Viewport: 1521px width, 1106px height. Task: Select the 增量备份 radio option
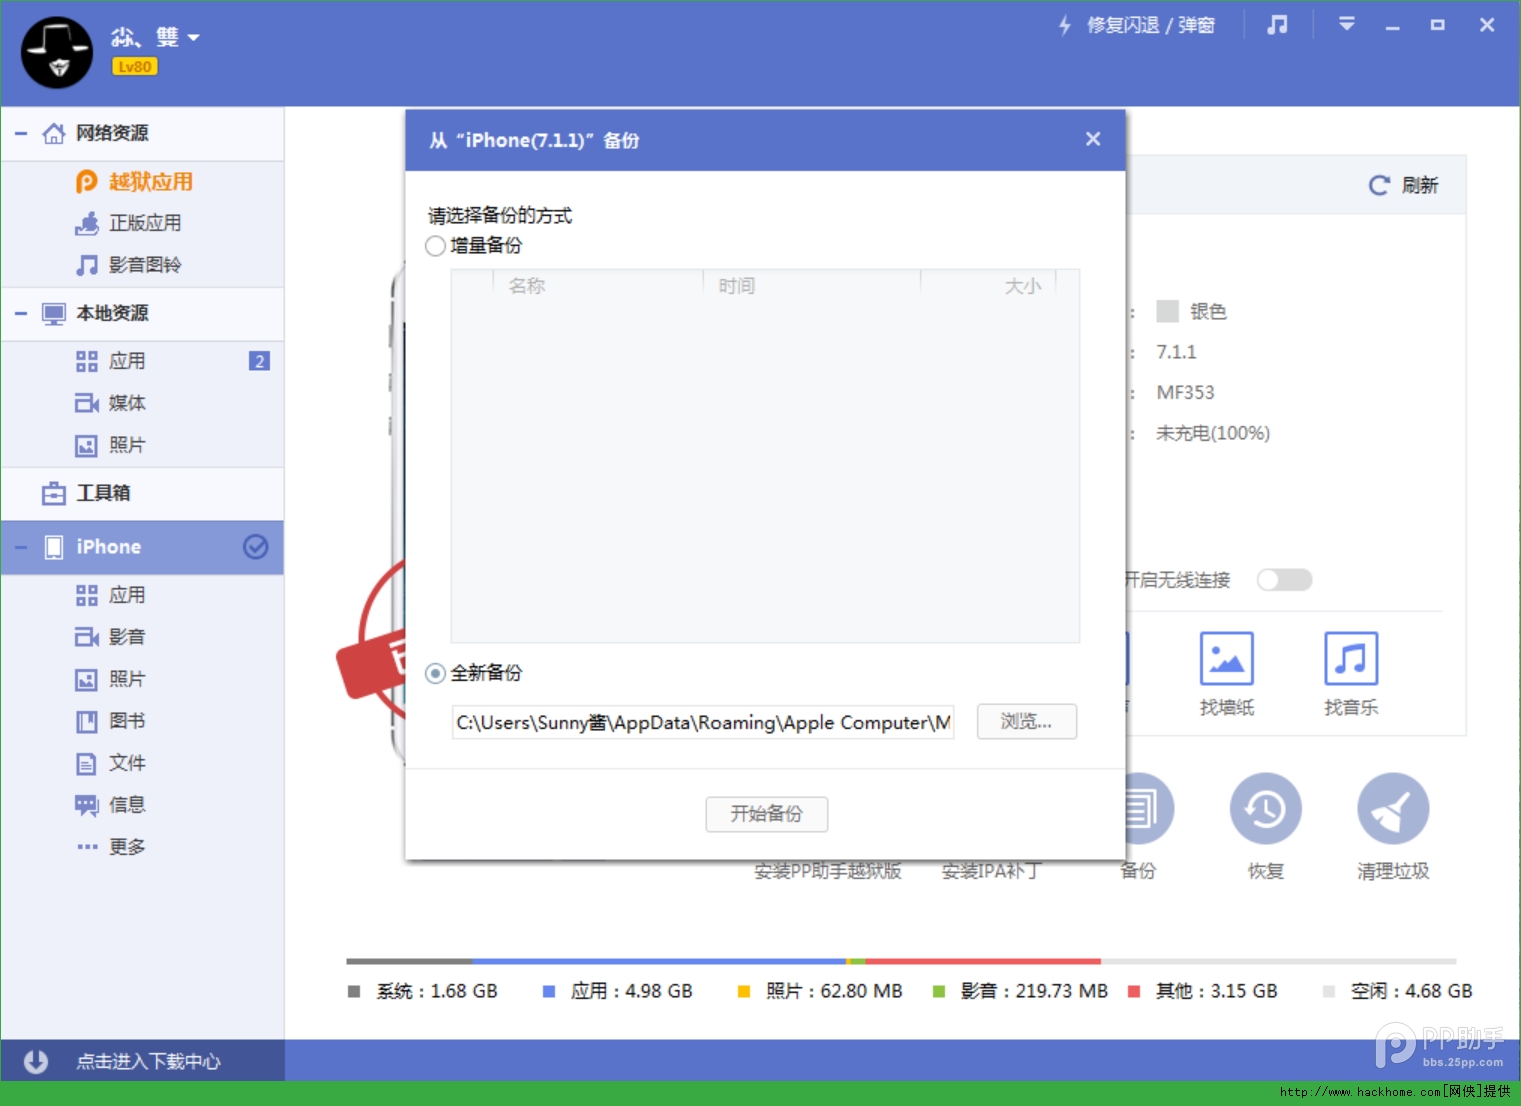[436, 246]
